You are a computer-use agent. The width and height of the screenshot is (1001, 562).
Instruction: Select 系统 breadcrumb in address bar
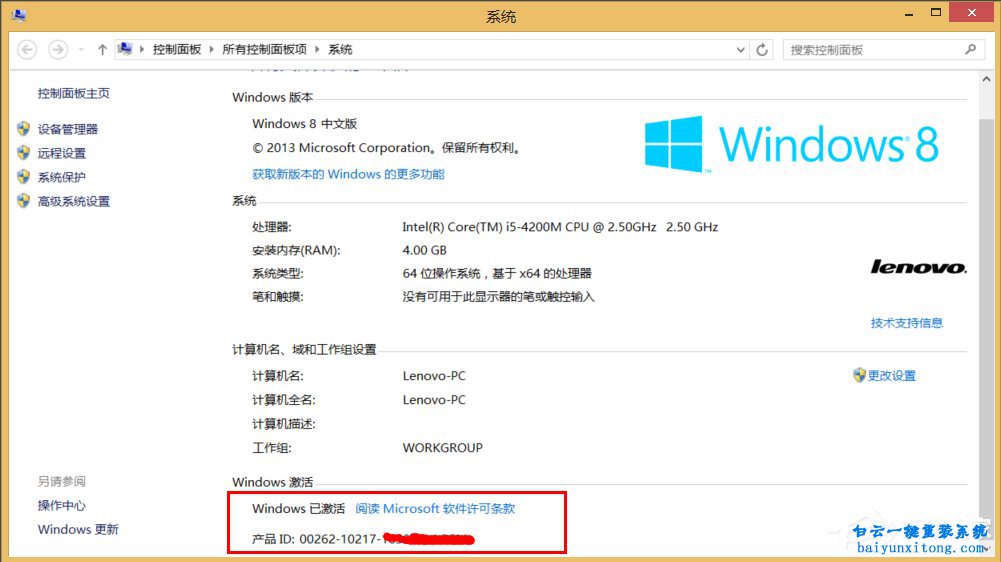340,49
